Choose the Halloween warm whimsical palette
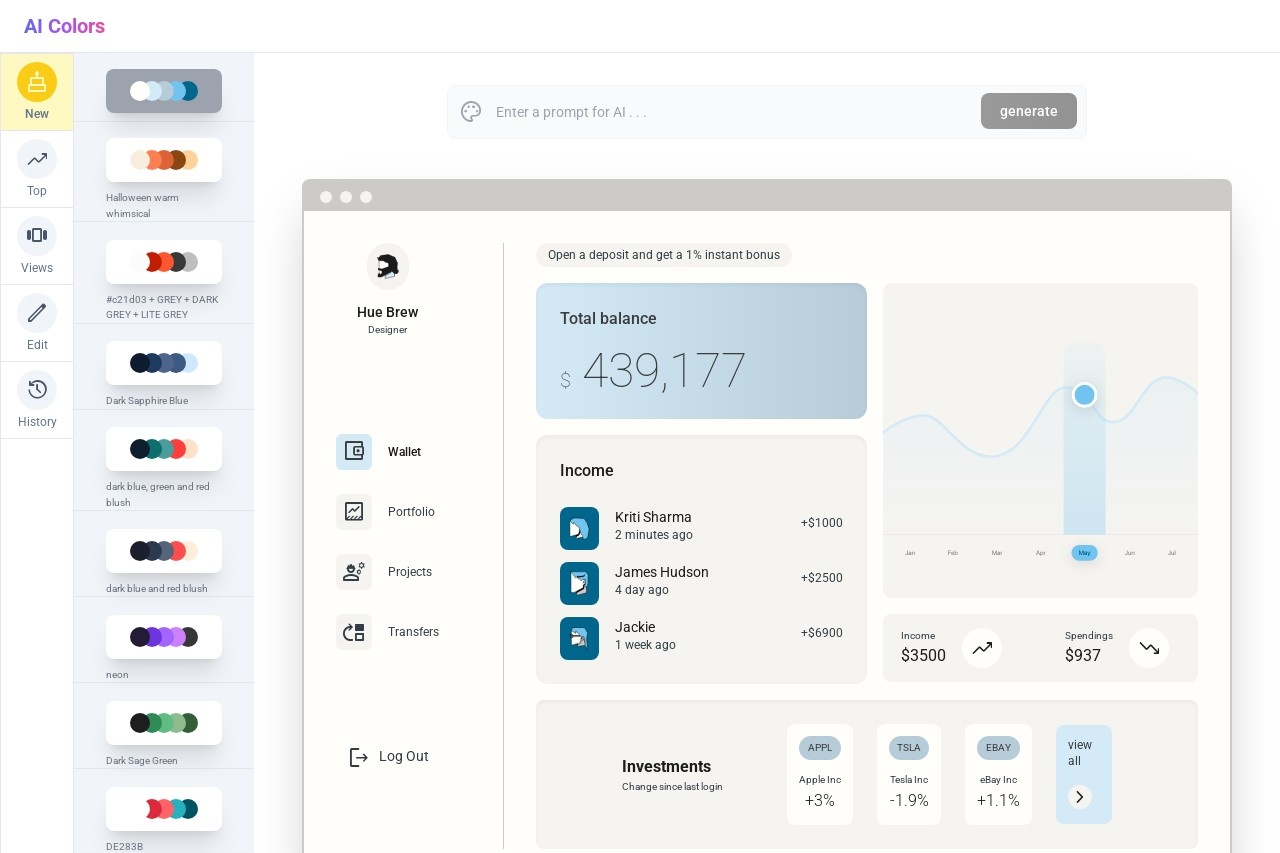This screenshot has width=1280, height=853. coord(164,160)
